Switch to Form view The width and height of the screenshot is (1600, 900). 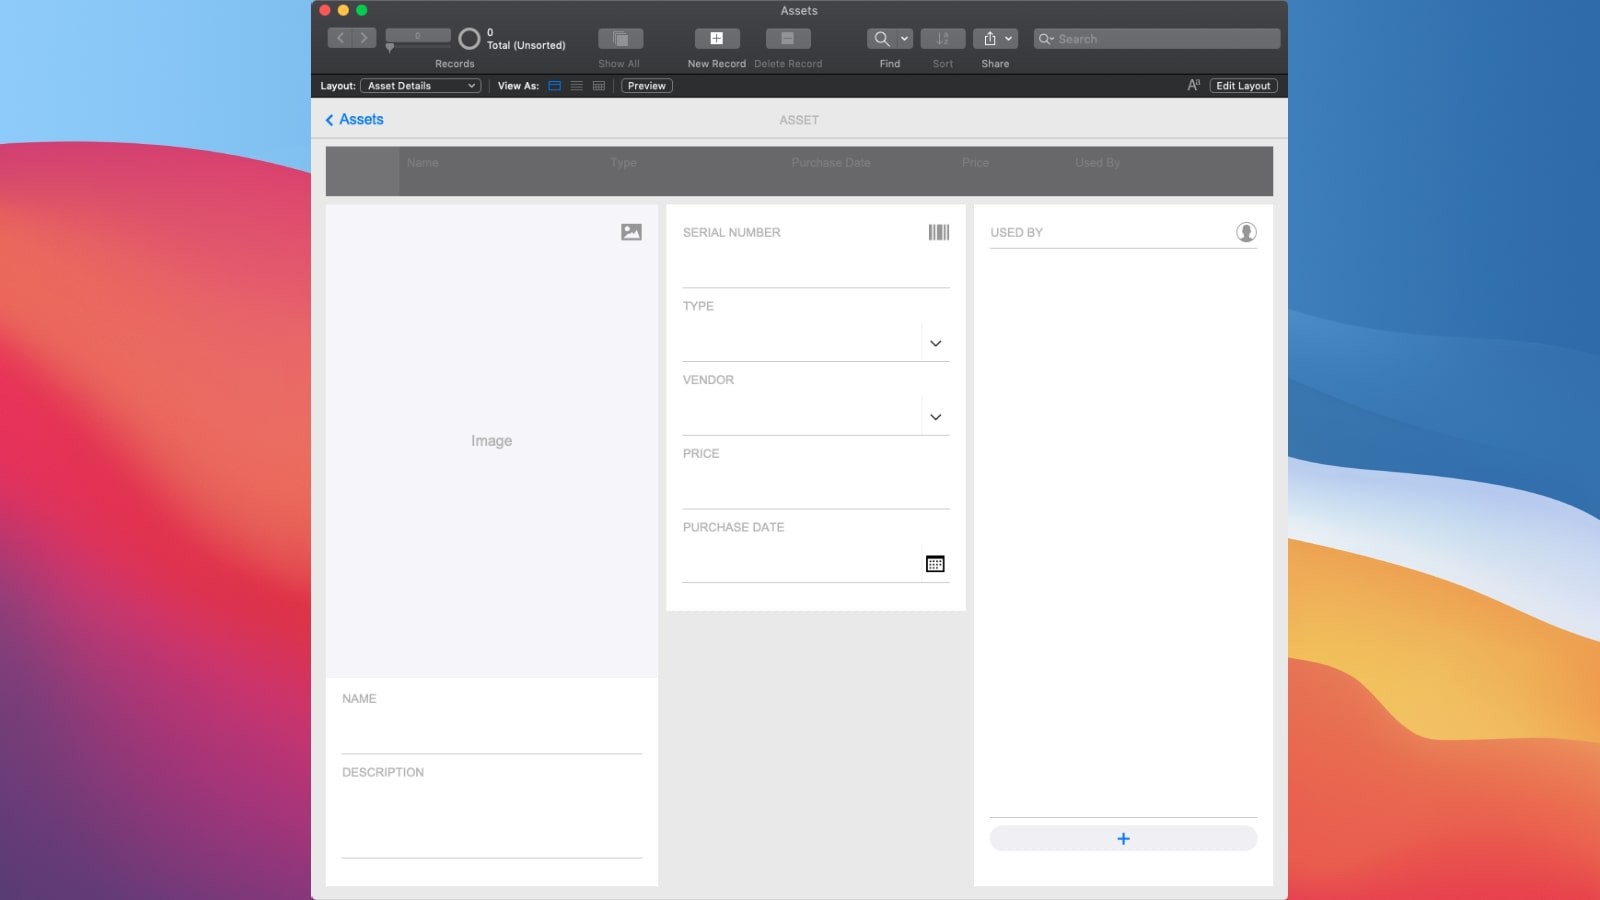(x=554, y=86)
